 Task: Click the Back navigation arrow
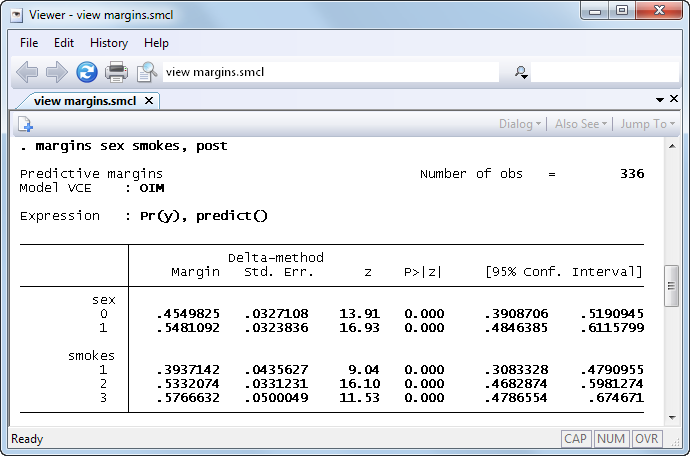27,72
